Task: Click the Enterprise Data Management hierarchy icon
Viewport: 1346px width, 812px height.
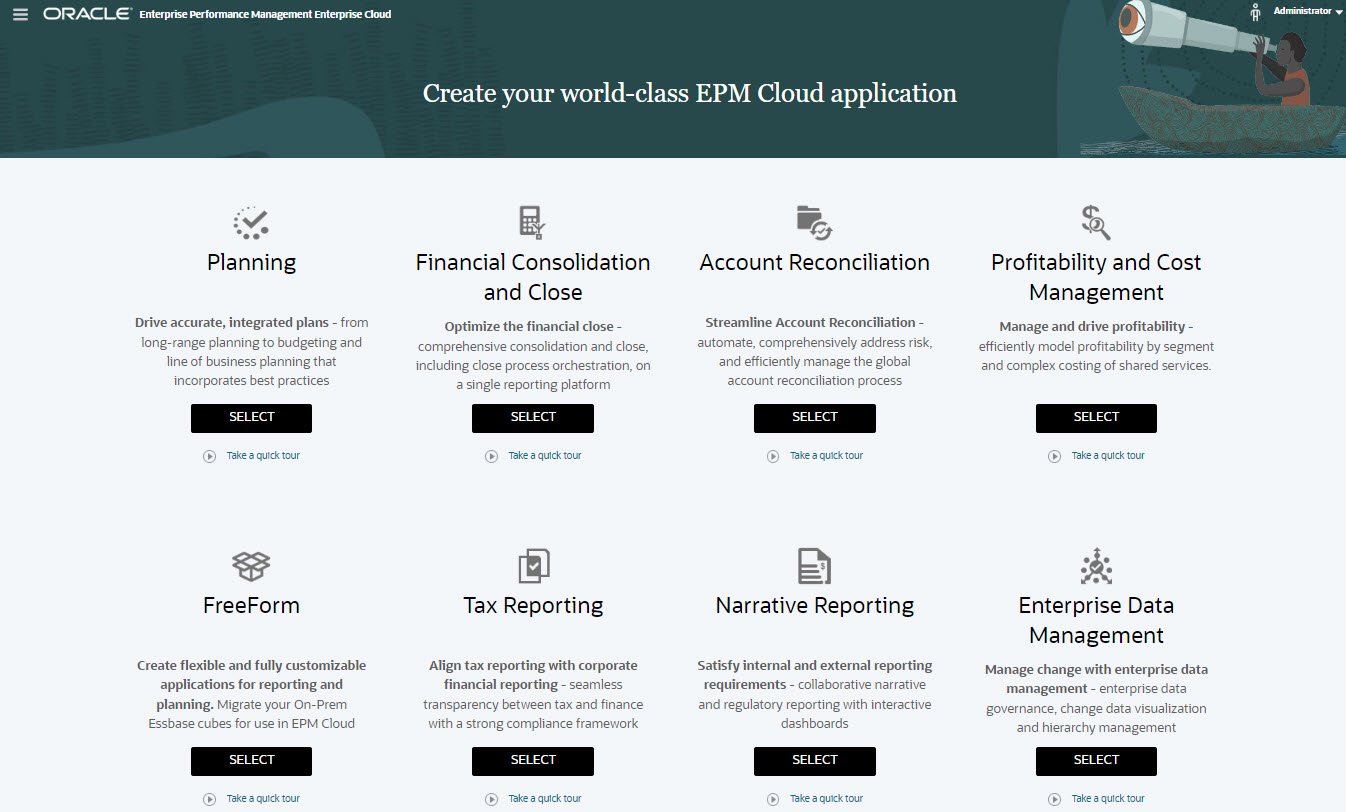Action: coord(1096,566)
